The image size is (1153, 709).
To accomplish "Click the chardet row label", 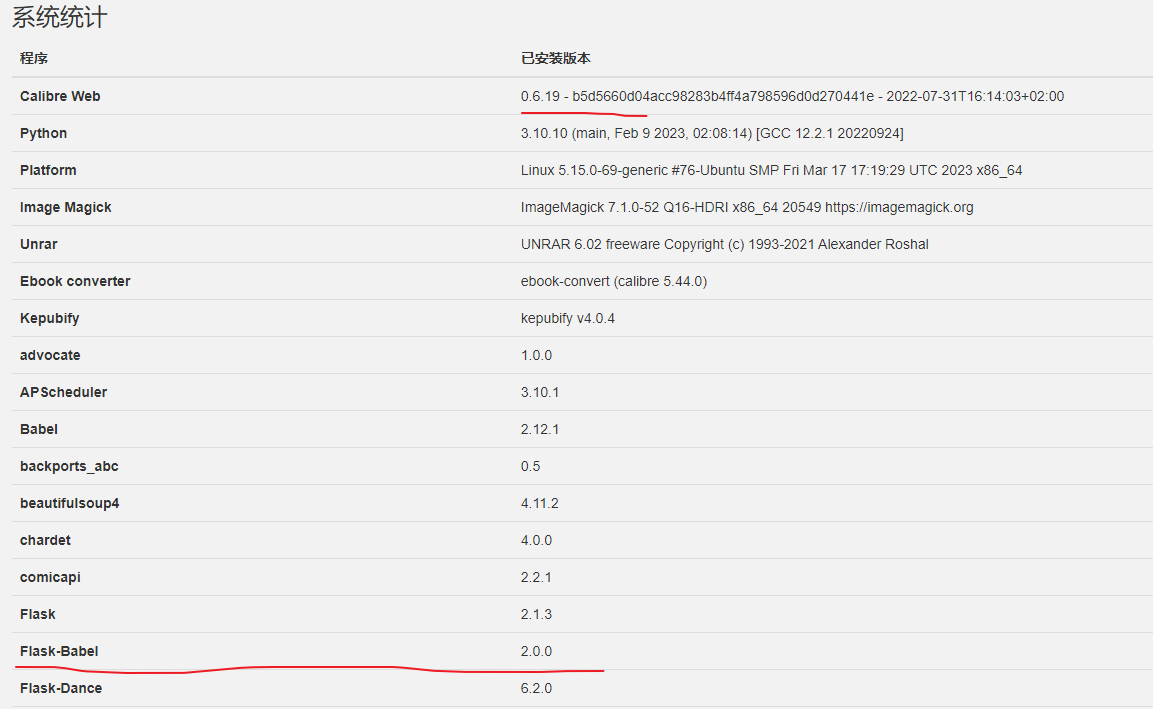I will (x=46, y=540).
